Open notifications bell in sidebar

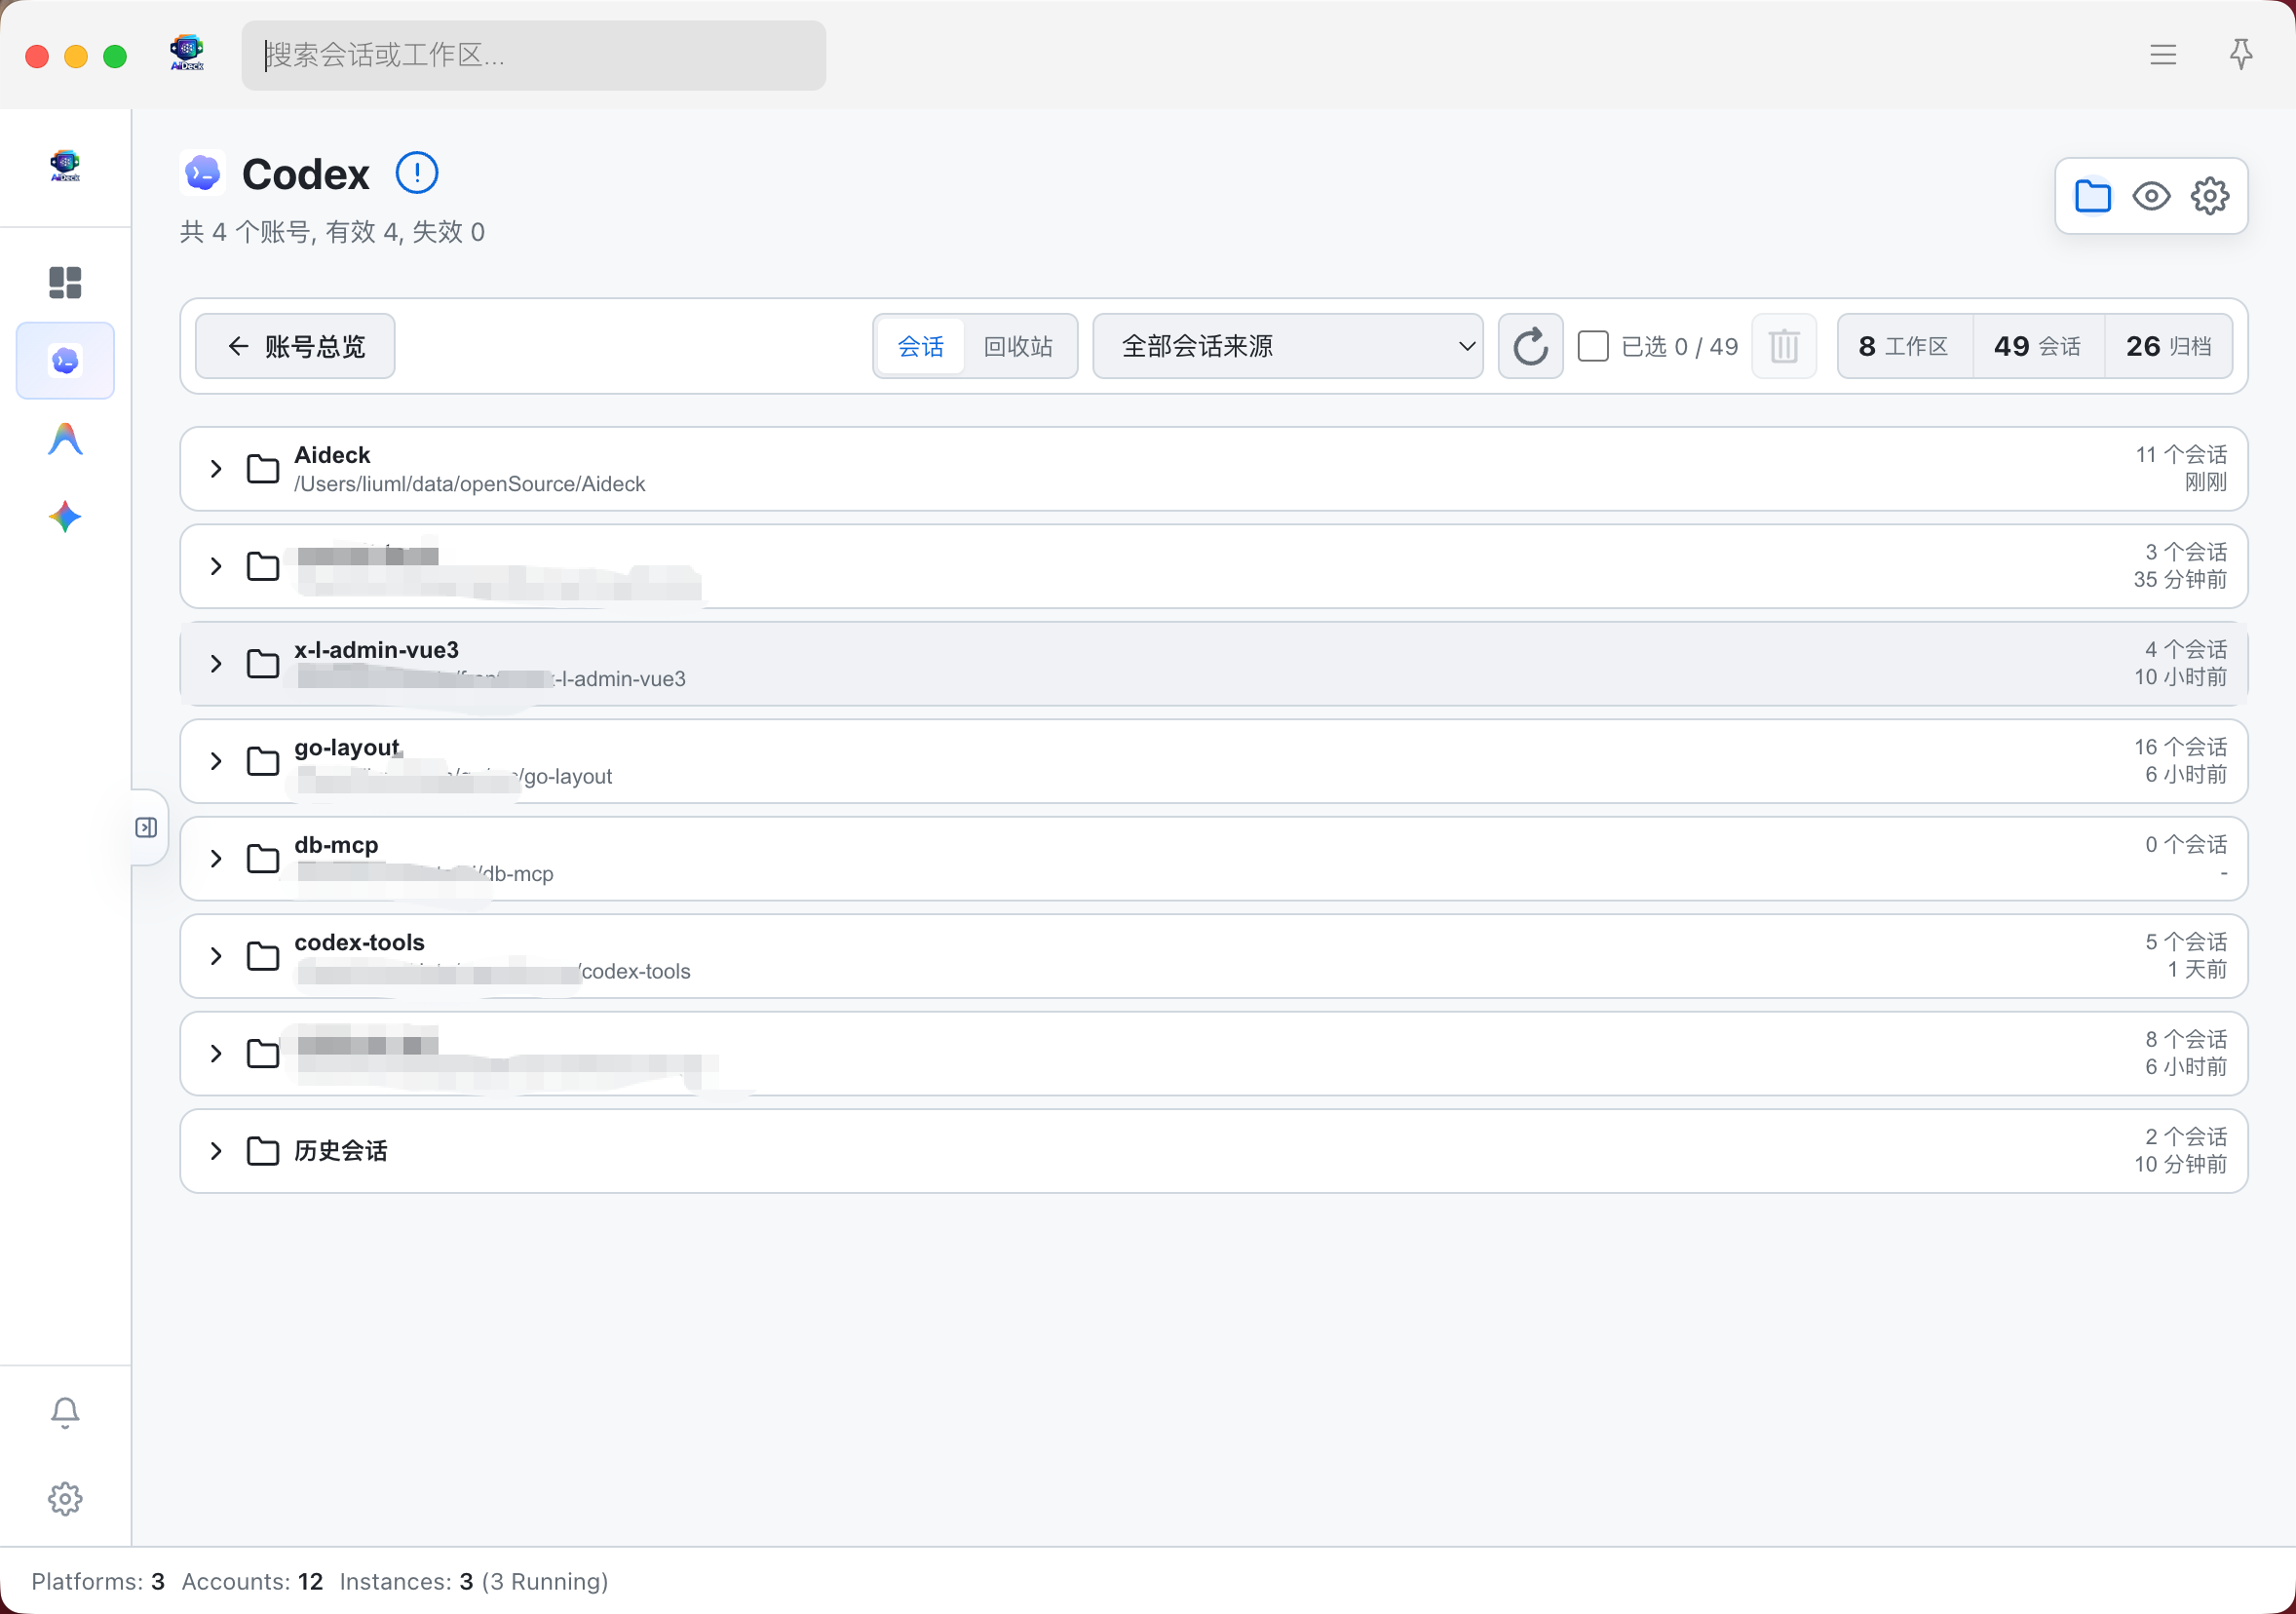pyautogui.click(x=65, y=1412)
